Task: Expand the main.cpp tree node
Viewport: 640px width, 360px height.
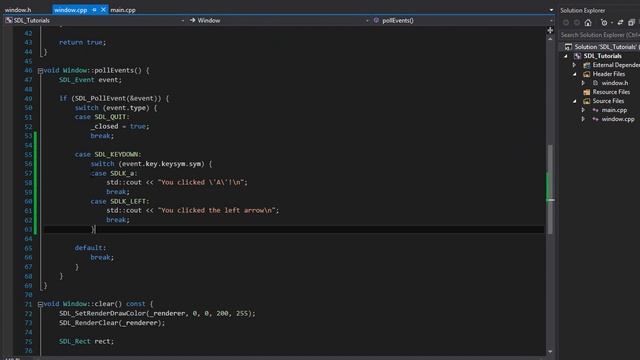Action: [x=583, y=110]
